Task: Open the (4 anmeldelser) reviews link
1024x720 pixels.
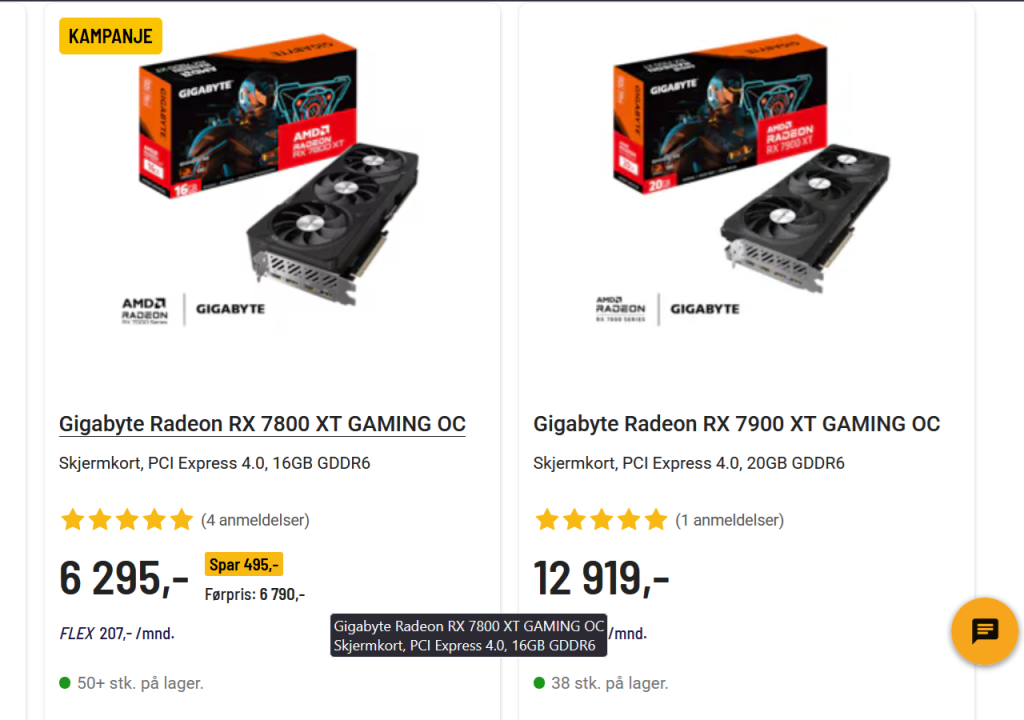Action: 255,520
